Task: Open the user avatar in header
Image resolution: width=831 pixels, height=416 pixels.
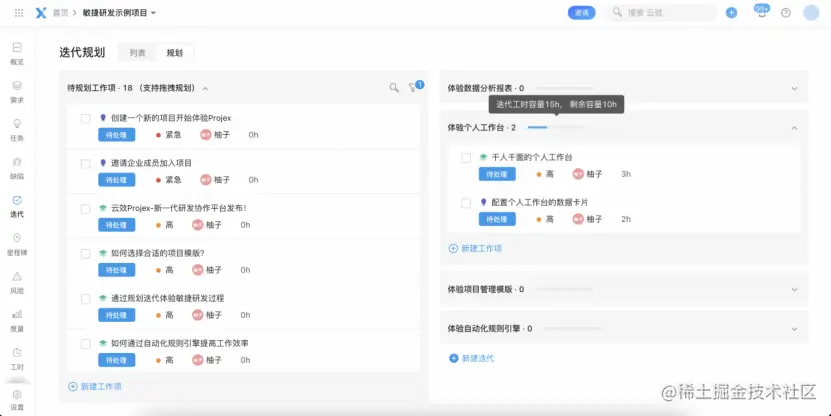Action: tap(811, 13)
